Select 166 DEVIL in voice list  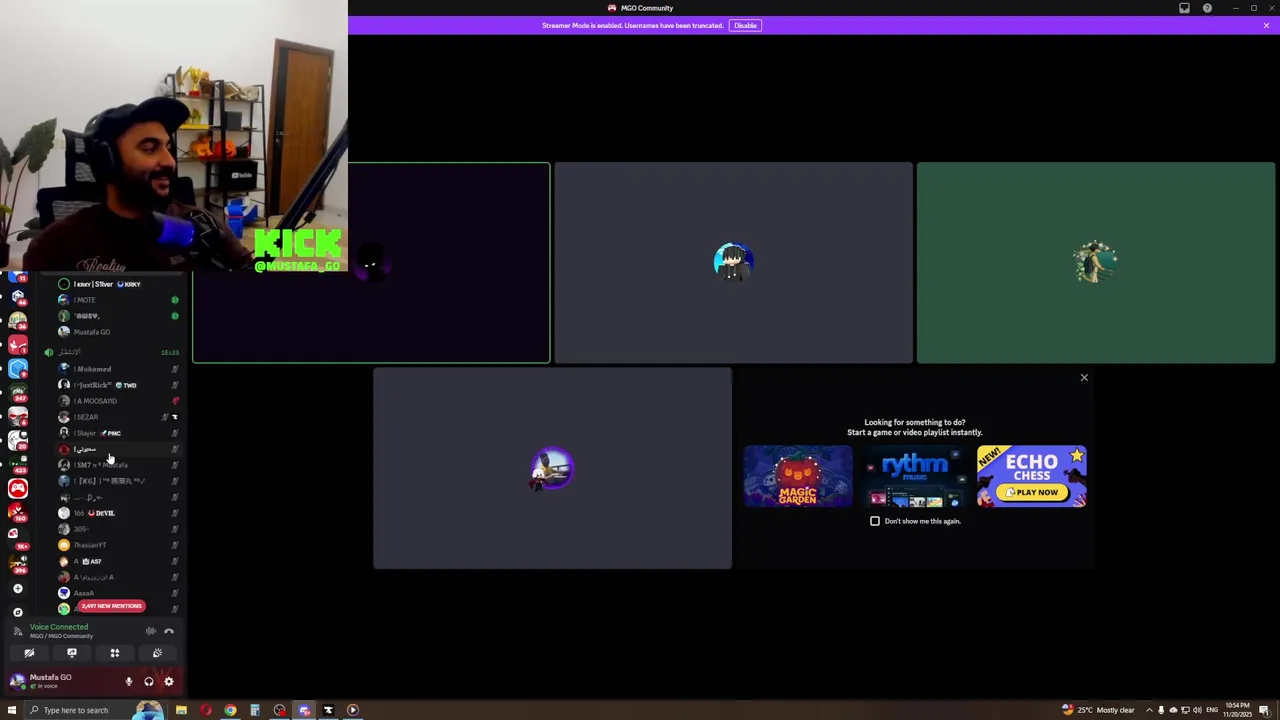pos(117,513)
